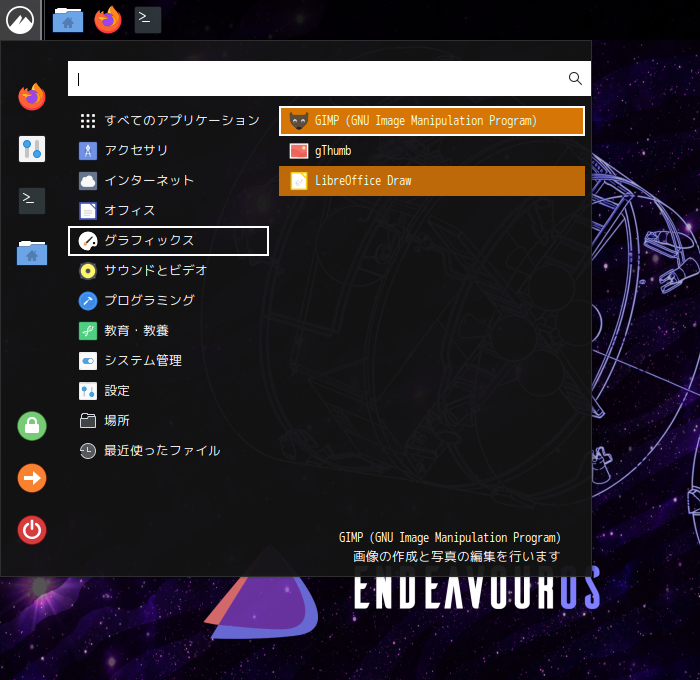
Task: Click the office document icon
Action: [88, 211]
